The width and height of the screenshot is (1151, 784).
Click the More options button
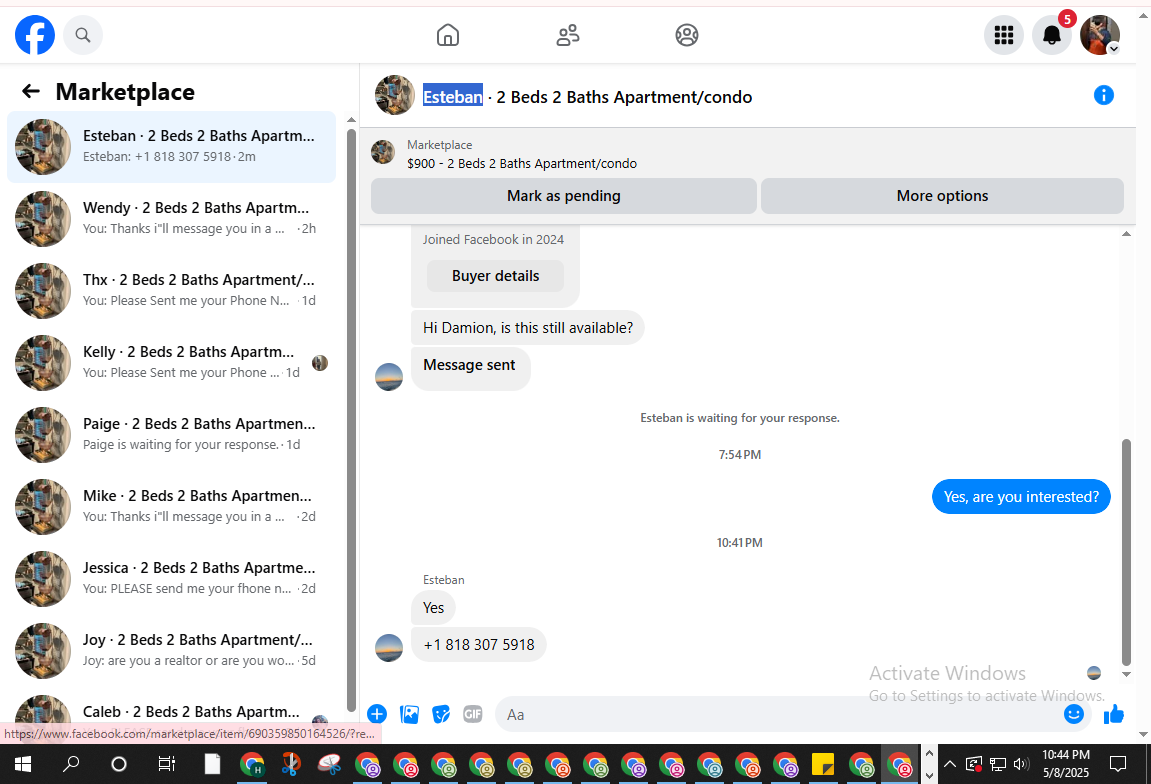pyautogui.click(x=942, y=196)
